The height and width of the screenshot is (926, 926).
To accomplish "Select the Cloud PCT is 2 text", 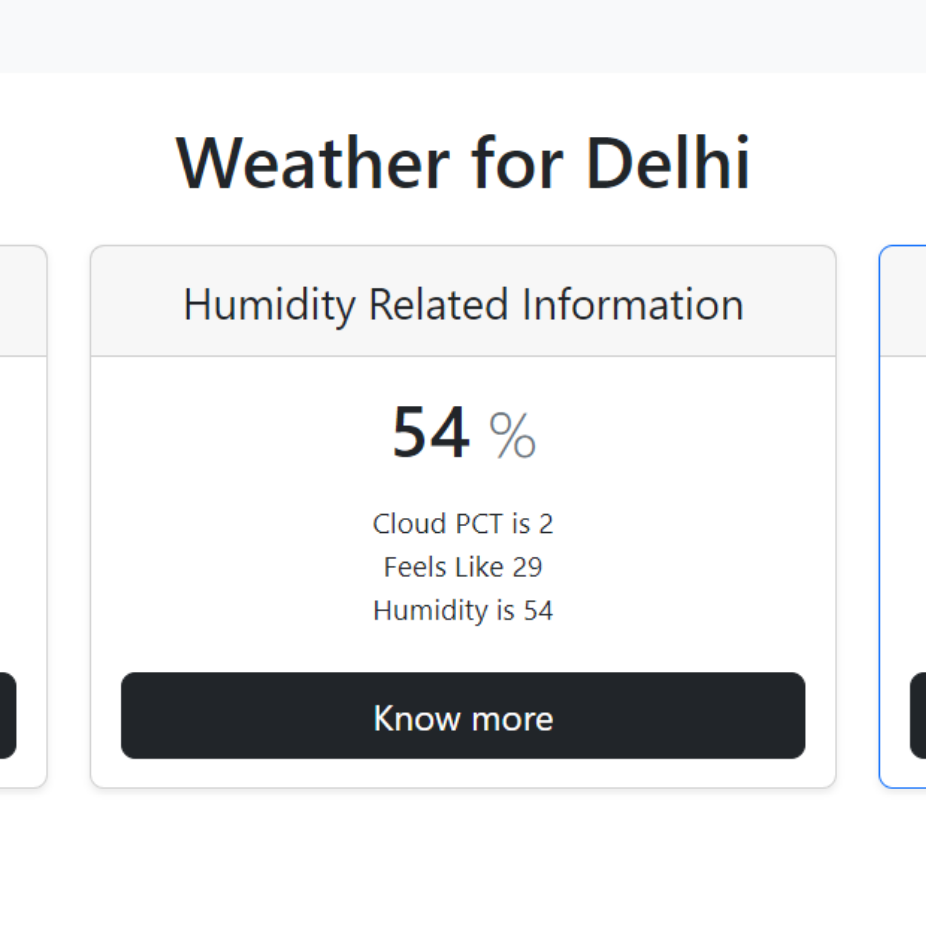I will [463, 524].
